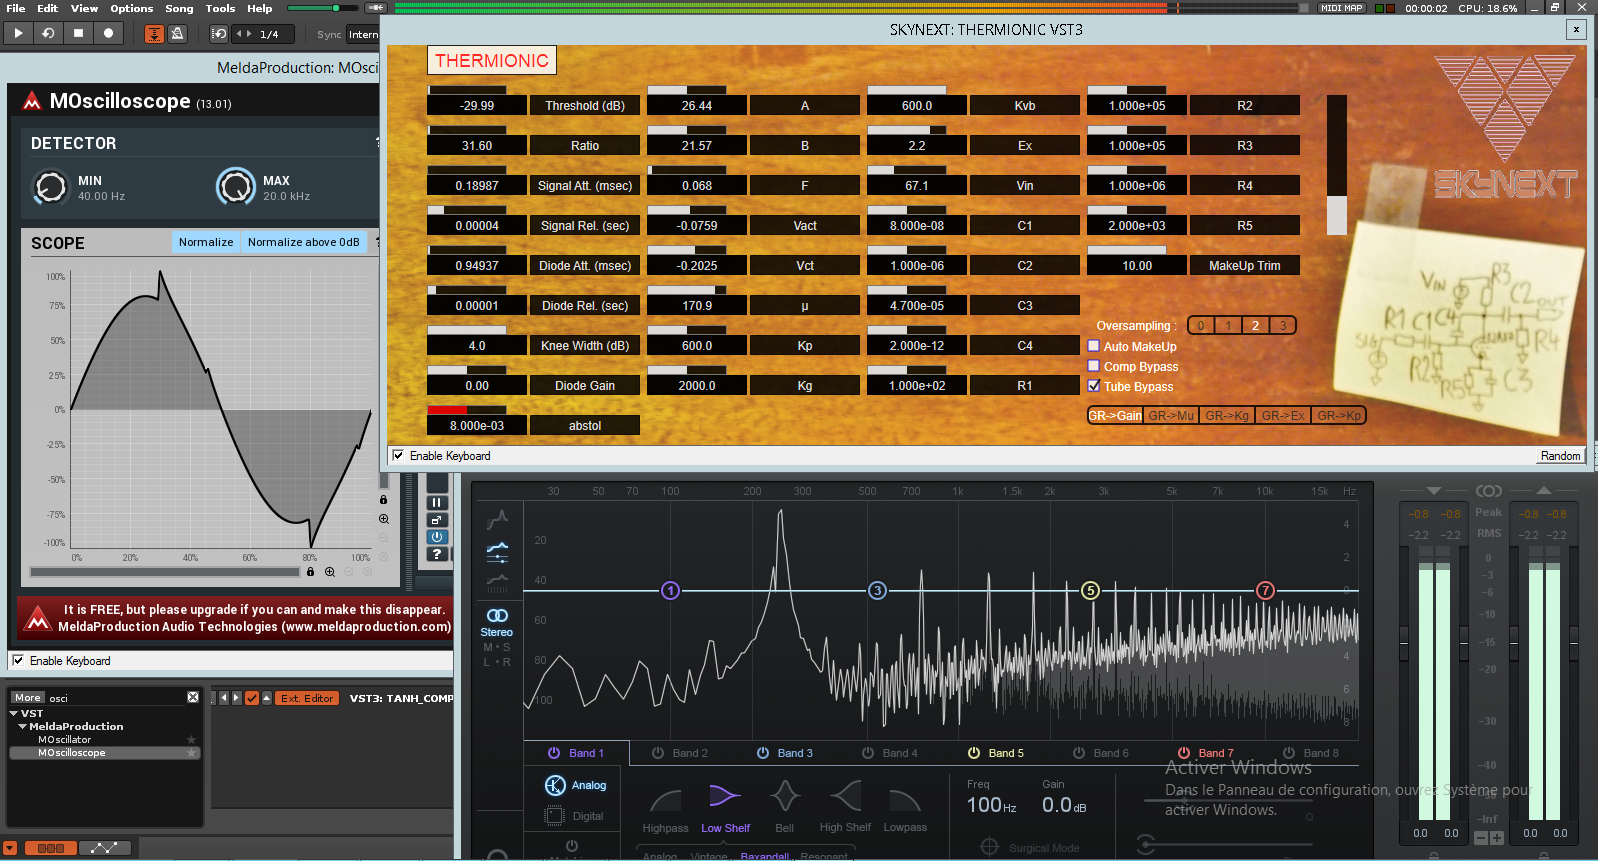Viewport: 1598px width, 861px height.
Task: Click Normalize button in SCOPE panel
Action: coord(206,242)
